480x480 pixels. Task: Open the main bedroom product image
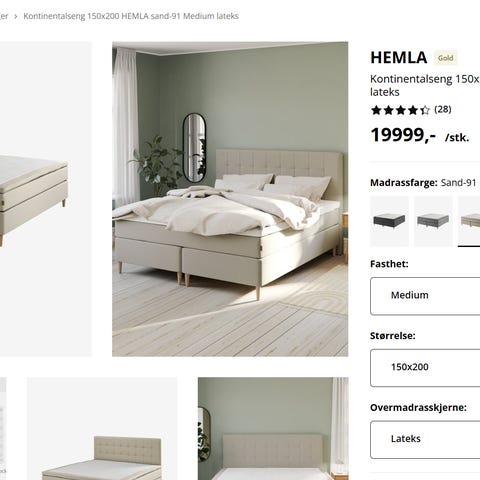point(230,199)
